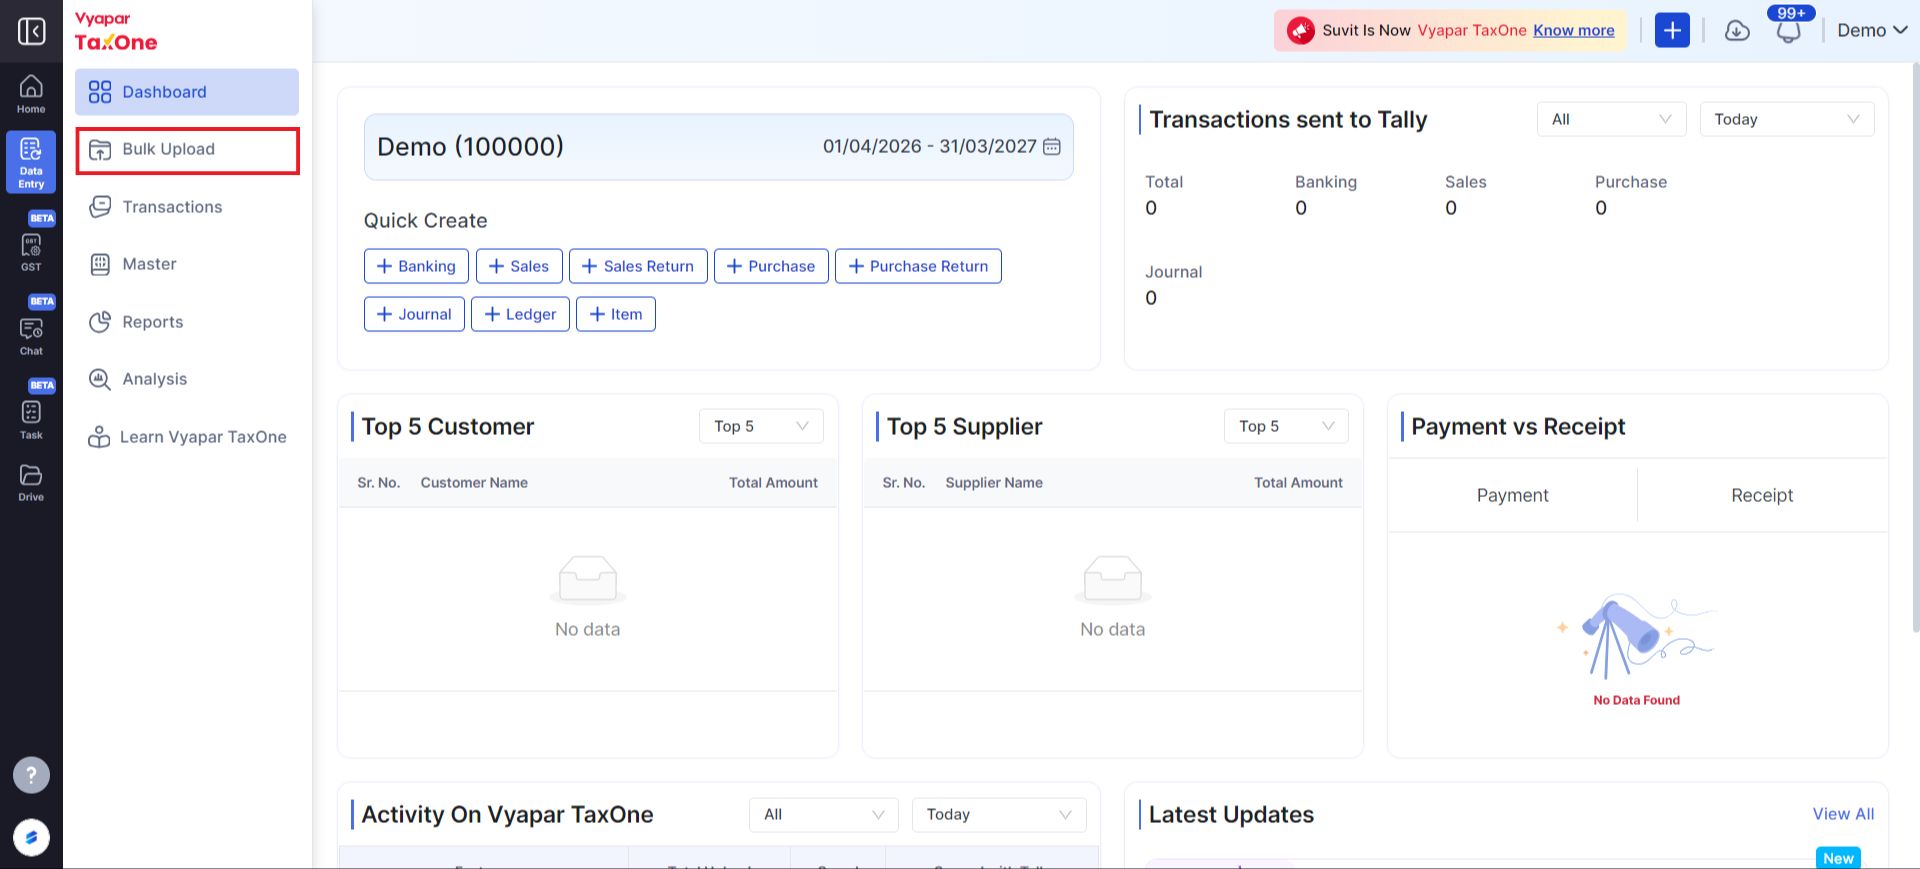Click the cloud download icon in header
This screenshot has width=1920, height=869.
pos(1738,31)
